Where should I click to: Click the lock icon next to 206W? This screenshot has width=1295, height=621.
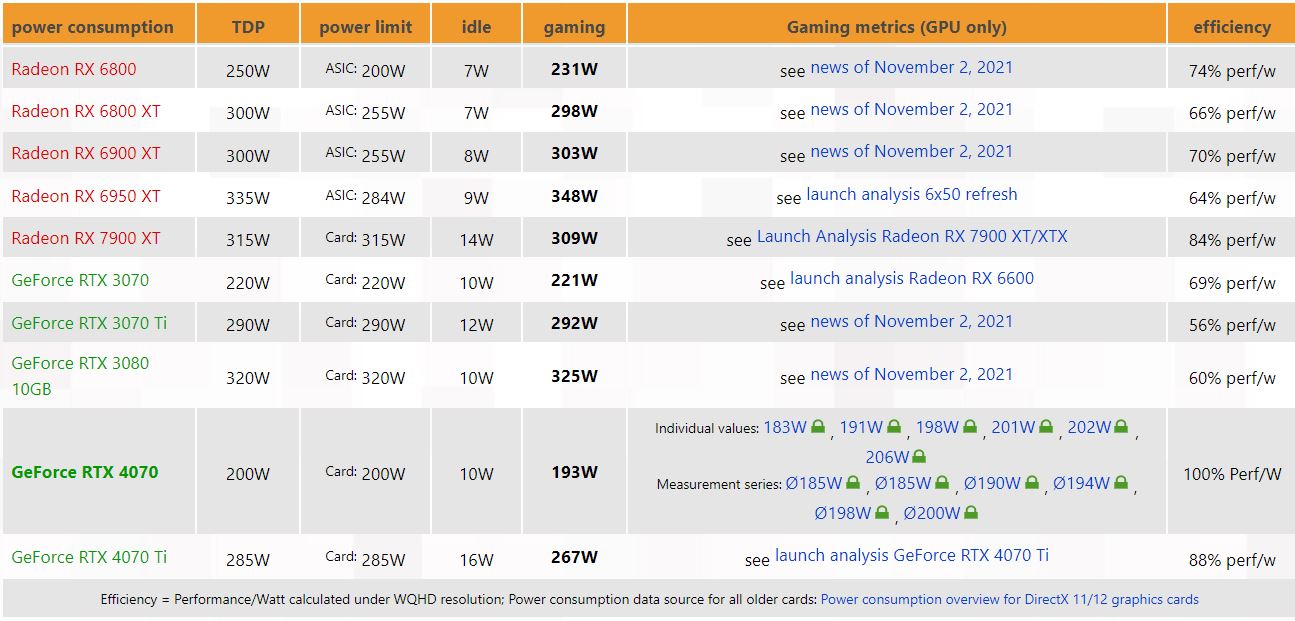click(x=921, y=457)
